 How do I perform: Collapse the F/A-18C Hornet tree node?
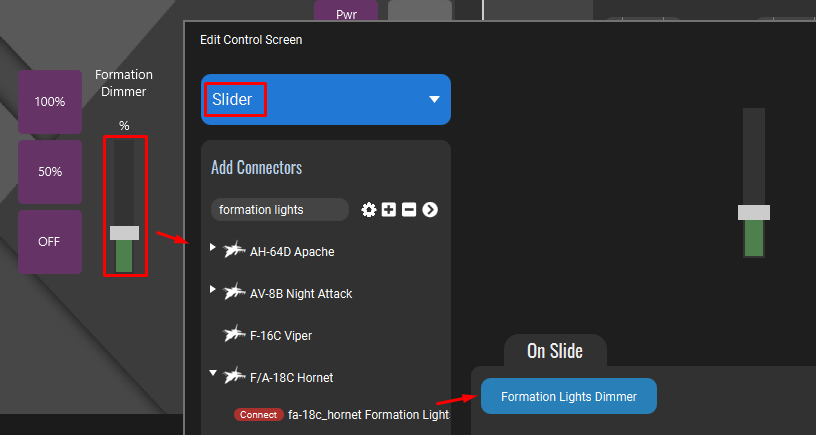coord(212,373)
